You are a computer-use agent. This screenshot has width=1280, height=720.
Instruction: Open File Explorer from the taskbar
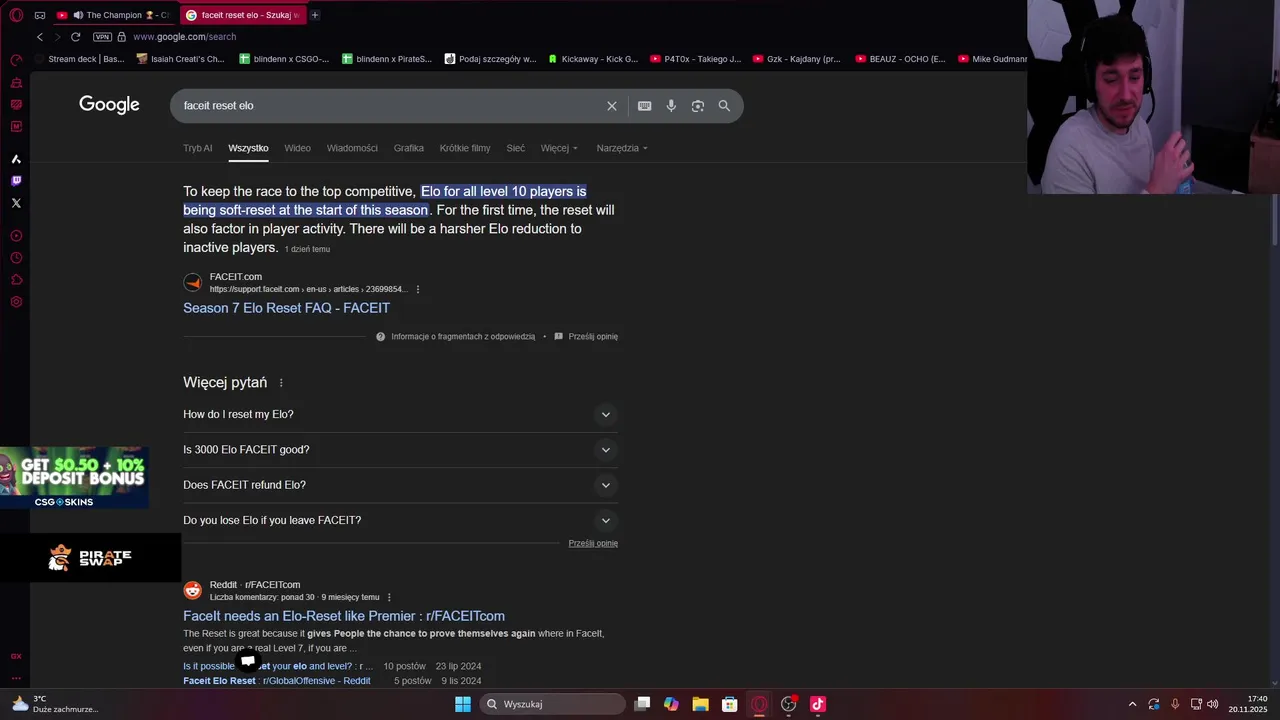click(701, 704)
